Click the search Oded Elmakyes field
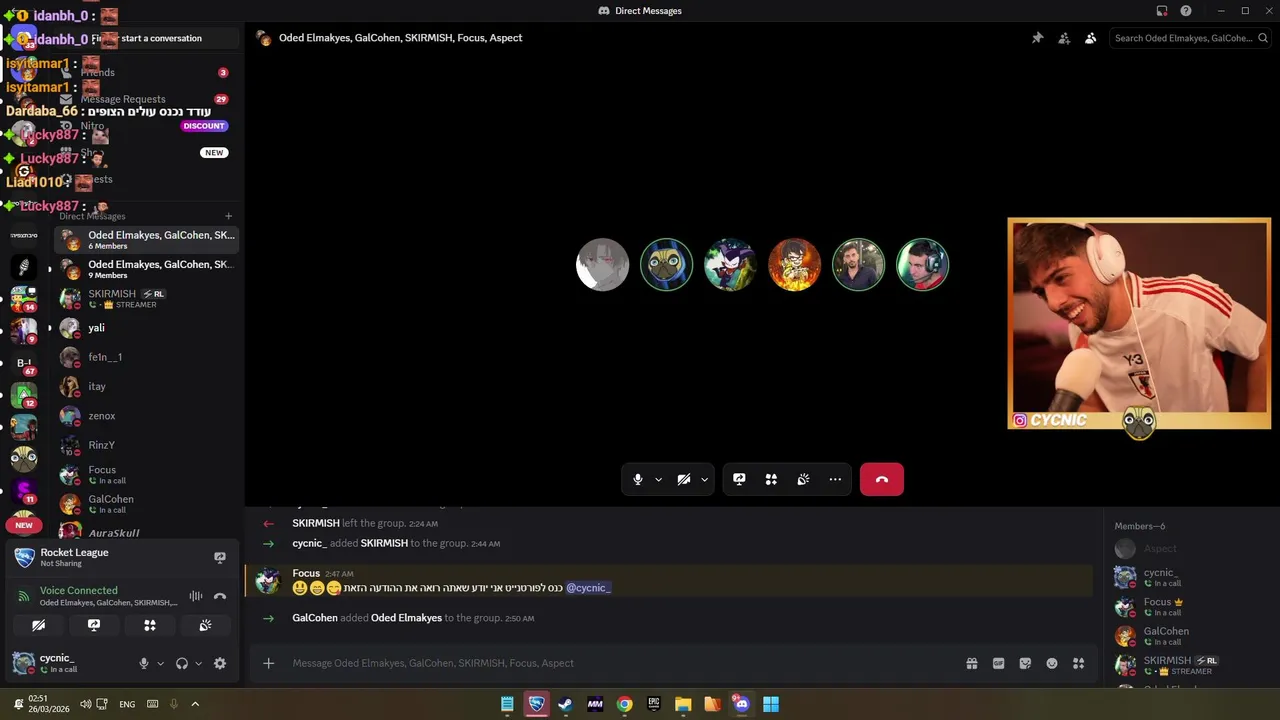The height and width of the screenshot is (720, 1280). pos(1190,38)
